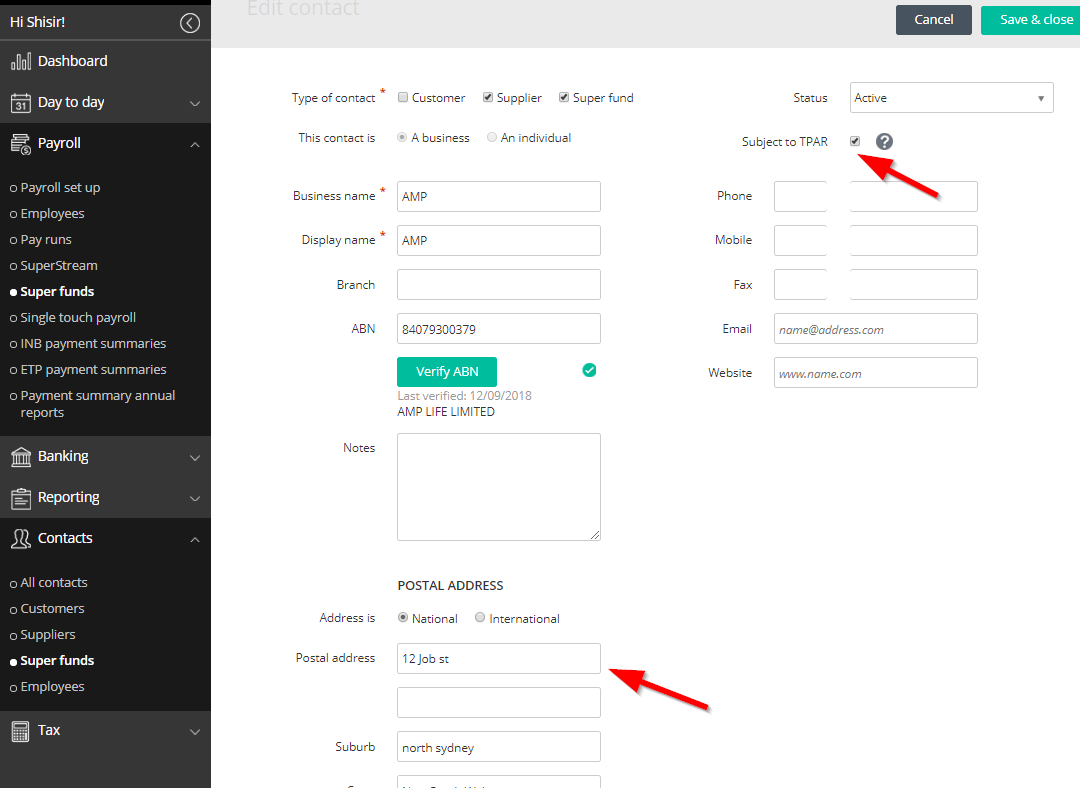This screenshot has width=1080, height=788.
Task: Click the Verify ABN button
Action: pyautogui.click(x=447, y=371)
